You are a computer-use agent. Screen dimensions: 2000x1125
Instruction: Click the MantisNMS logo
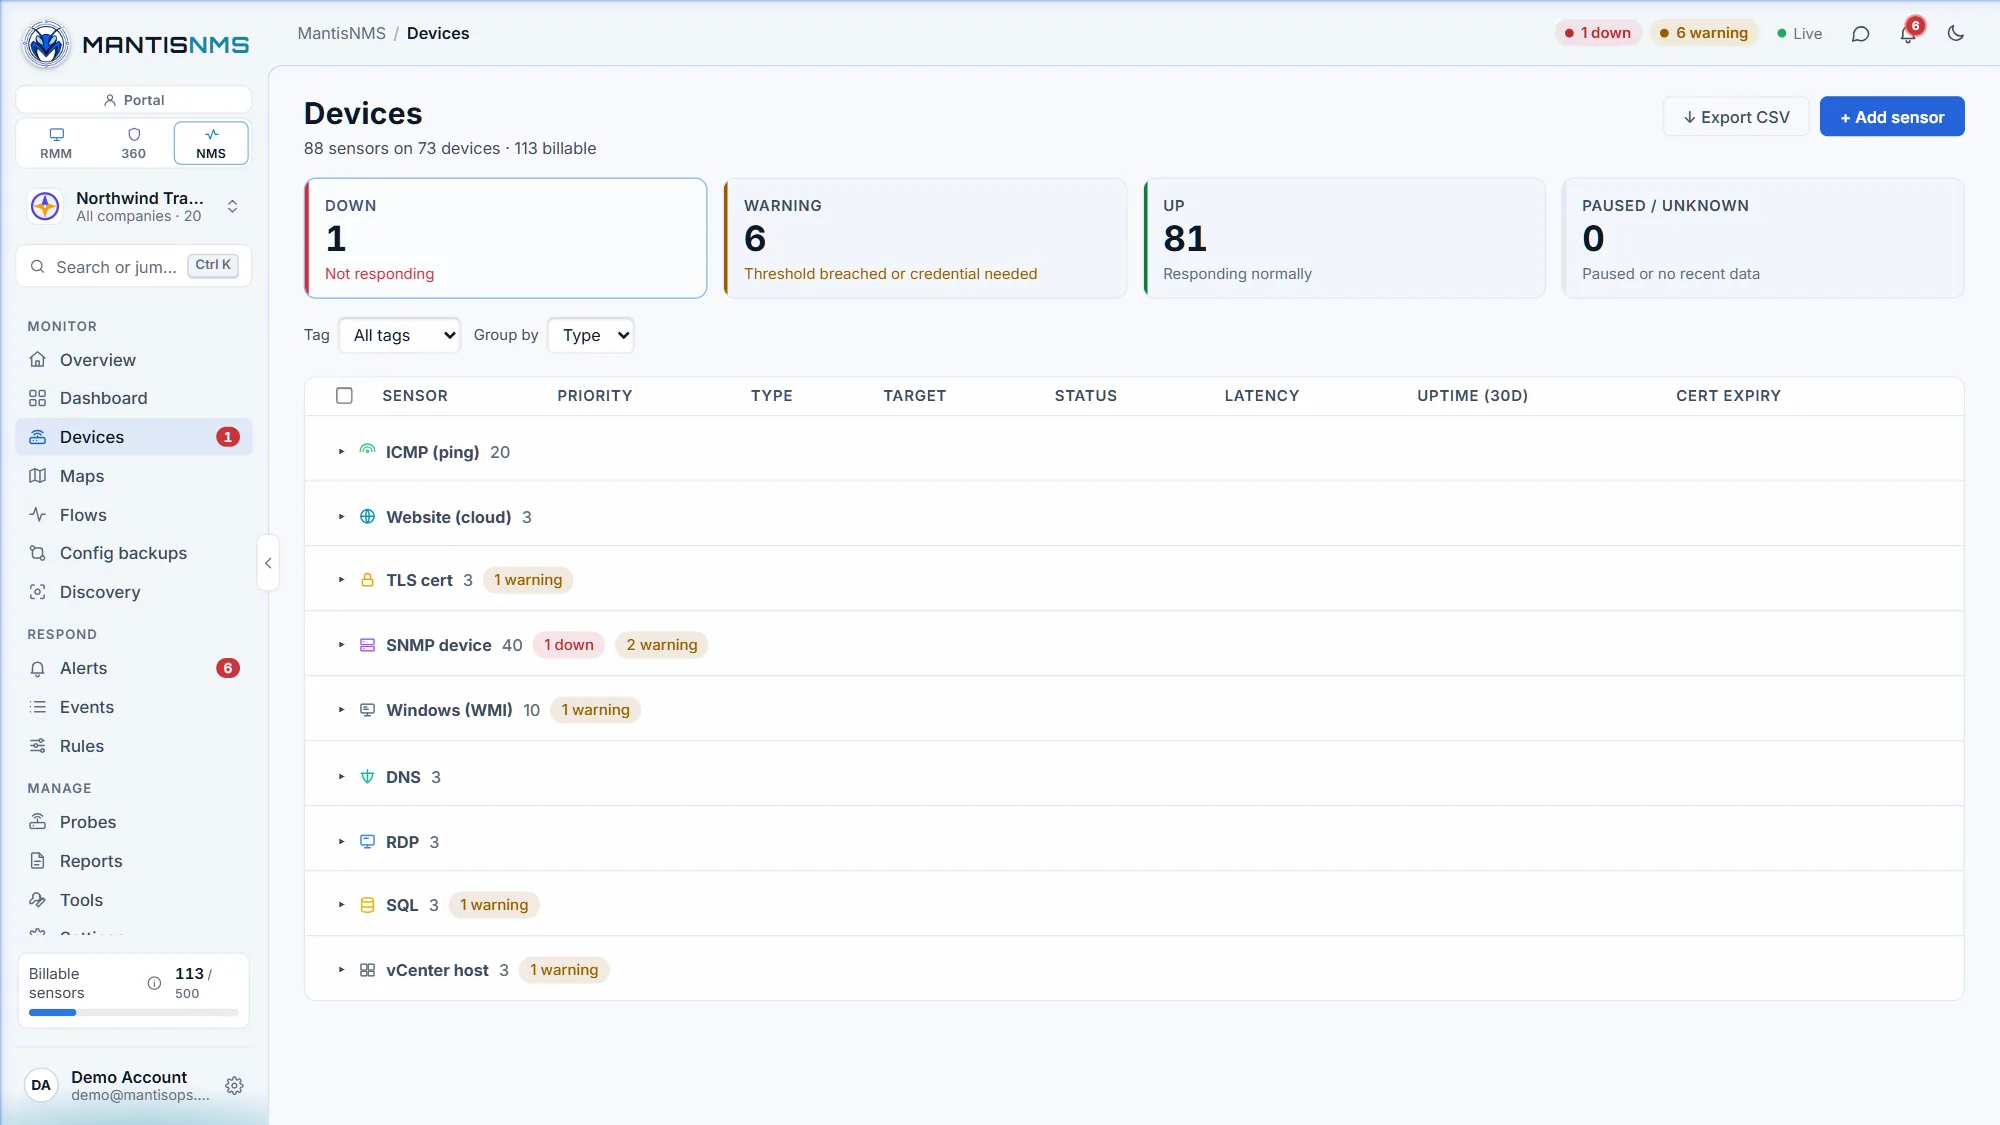pos(135,44)
